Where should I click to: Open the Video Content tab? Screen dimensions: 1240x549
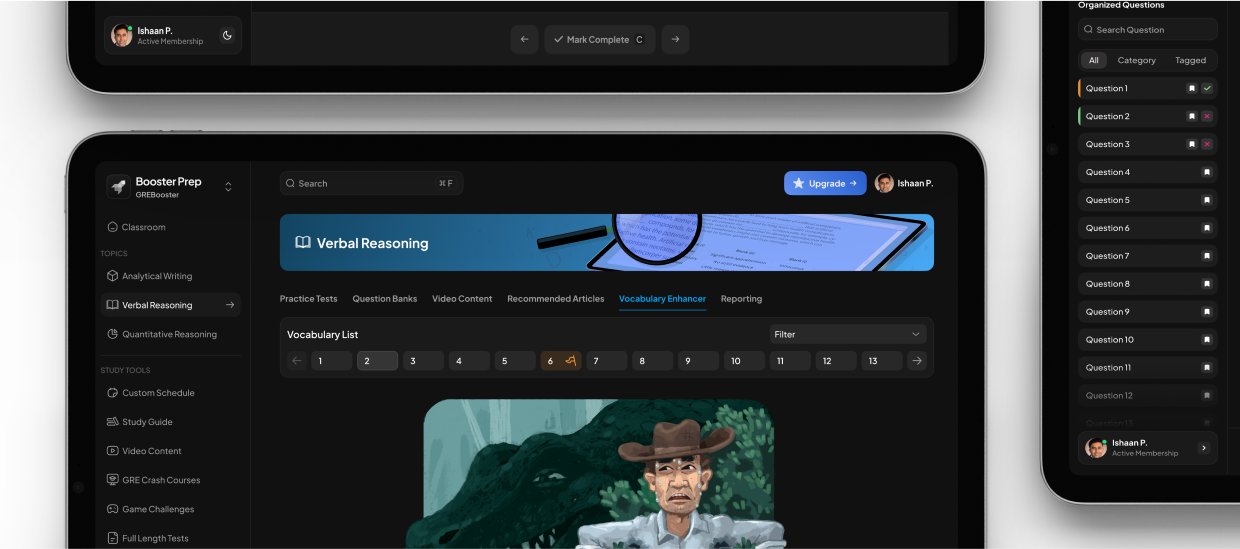click(x=462, y=299)
